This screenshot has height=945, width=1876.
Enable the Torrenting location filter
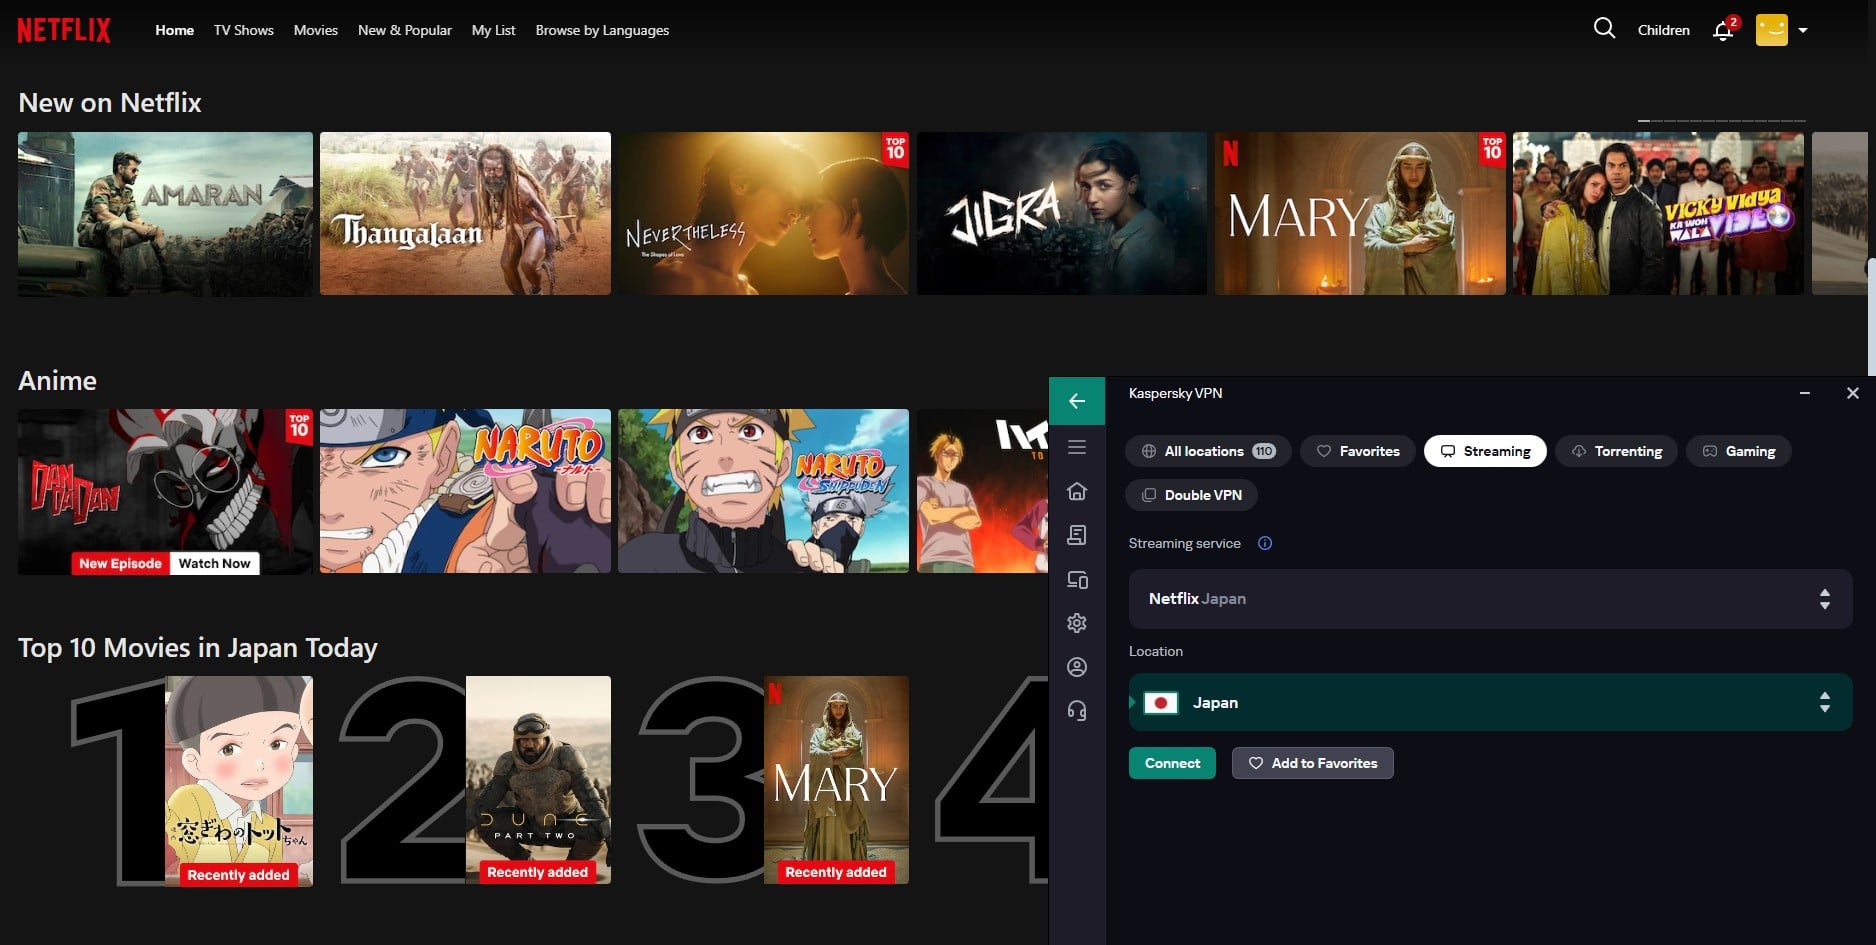click(1616, 451)
